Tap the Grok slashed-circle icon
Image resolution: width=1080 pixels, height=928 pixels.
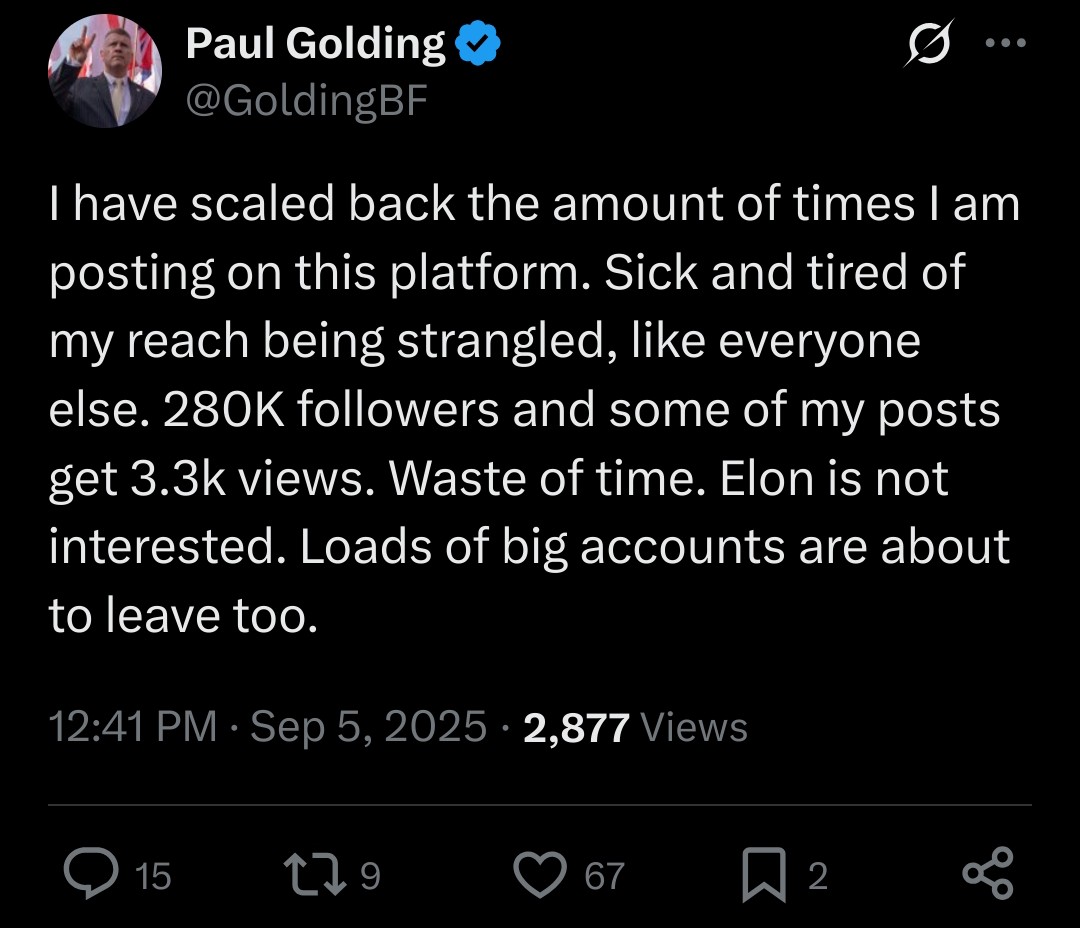926,45
